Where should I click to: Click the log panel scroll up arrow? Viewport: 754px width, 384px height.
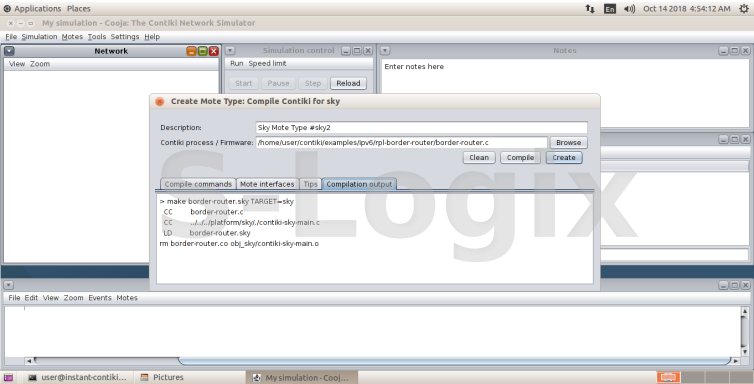[745, 311]
